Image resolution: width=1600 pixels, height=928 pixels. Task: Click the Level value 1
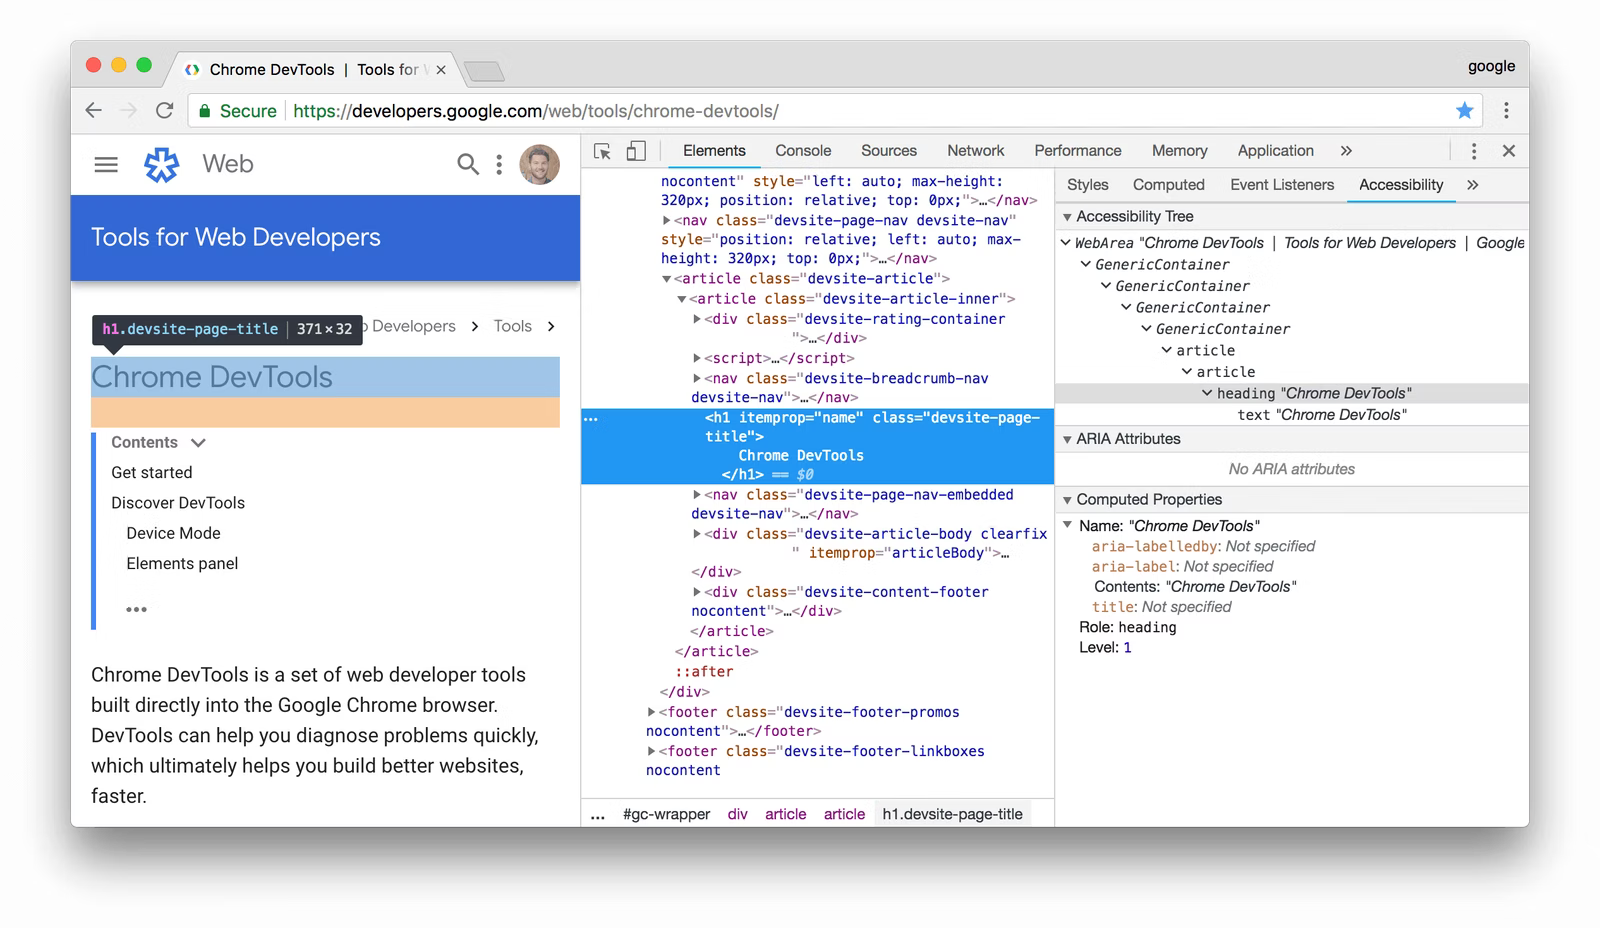click(1127, 648)
